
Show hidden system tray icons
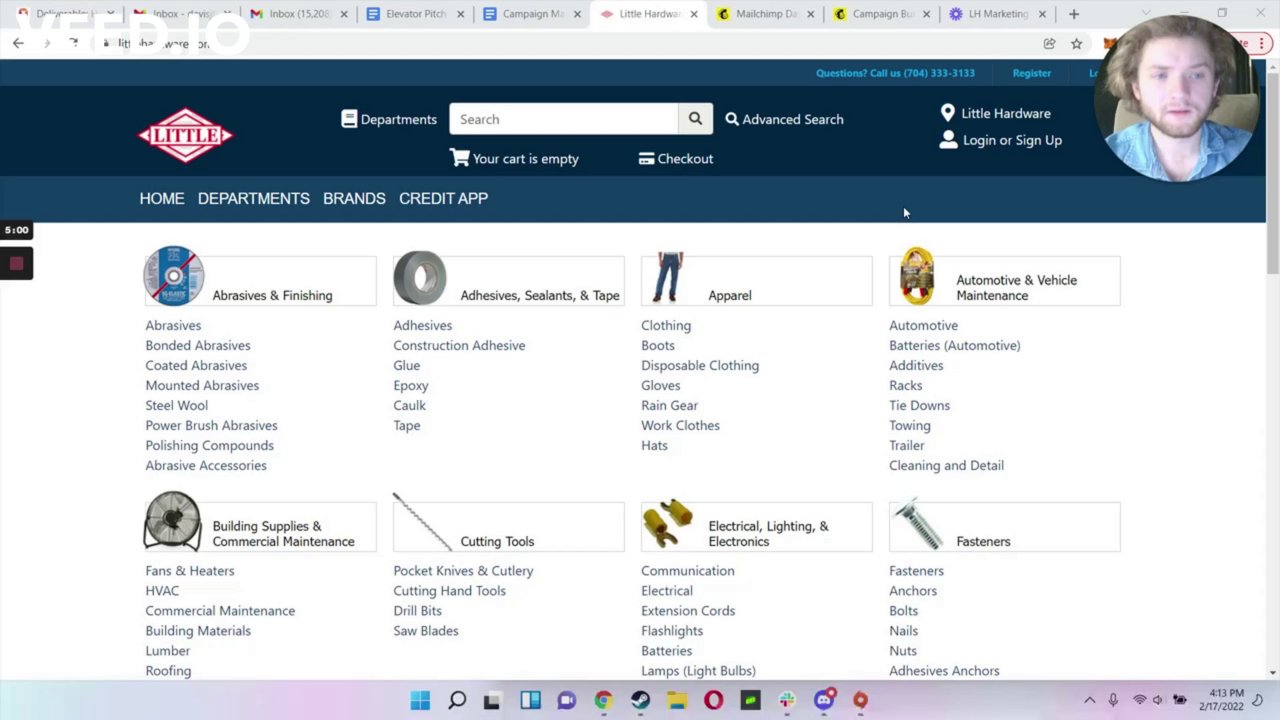(x=1089, y=700)
